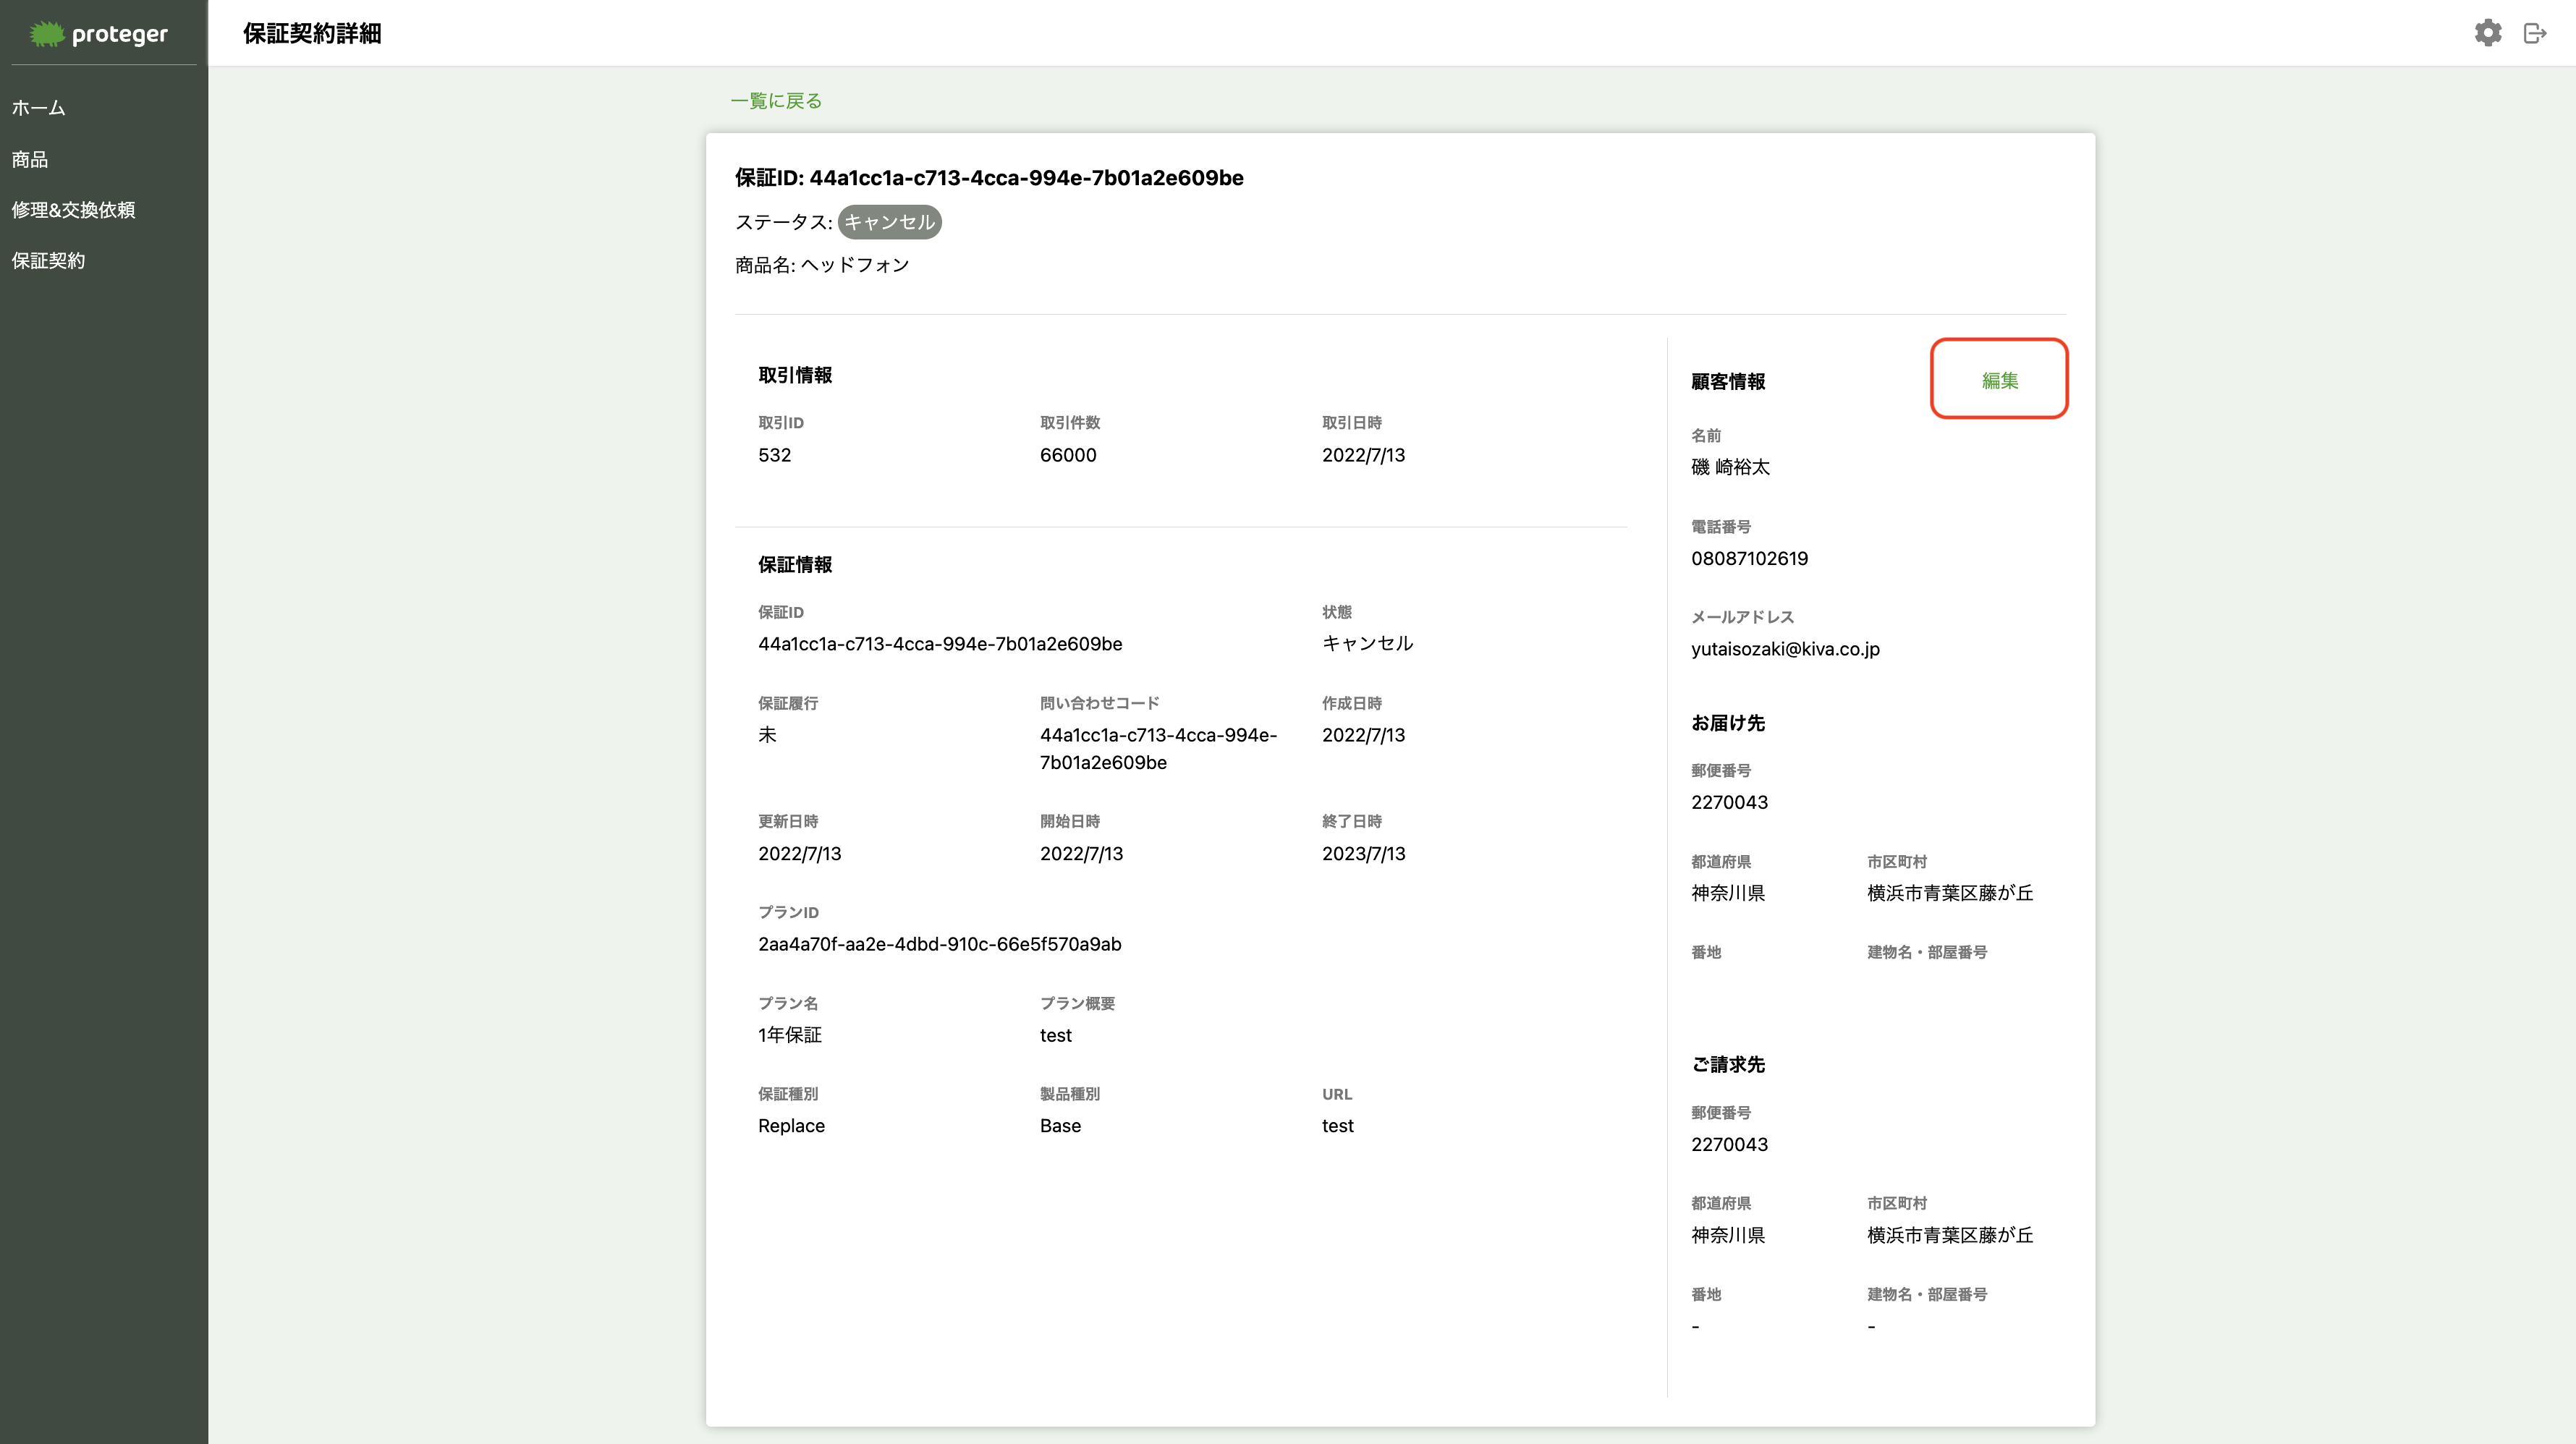This screenshot has height=1444, width=2576.
Task: Open 商品 in the sidebar
Action: pyautogui.click(x=30, y=159)
